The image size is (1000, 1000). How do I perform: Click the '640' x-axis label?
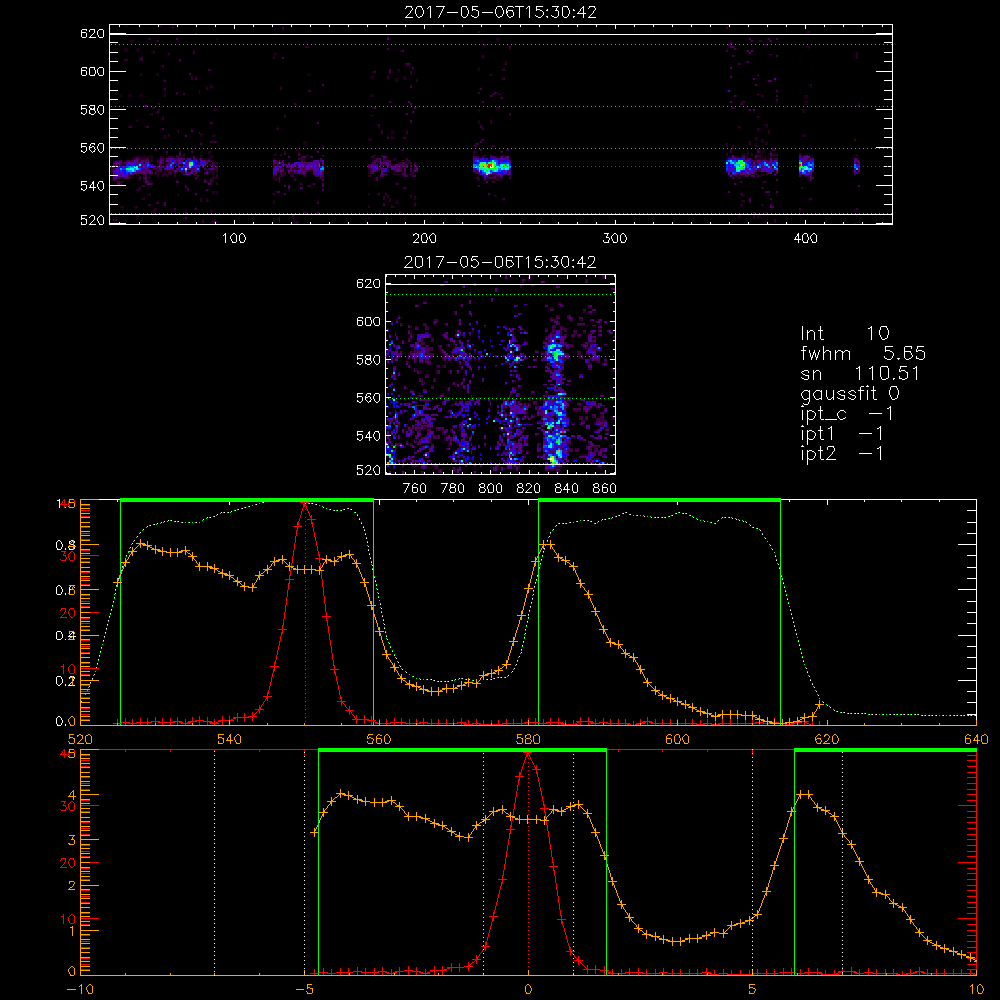(x=976, y=740)
